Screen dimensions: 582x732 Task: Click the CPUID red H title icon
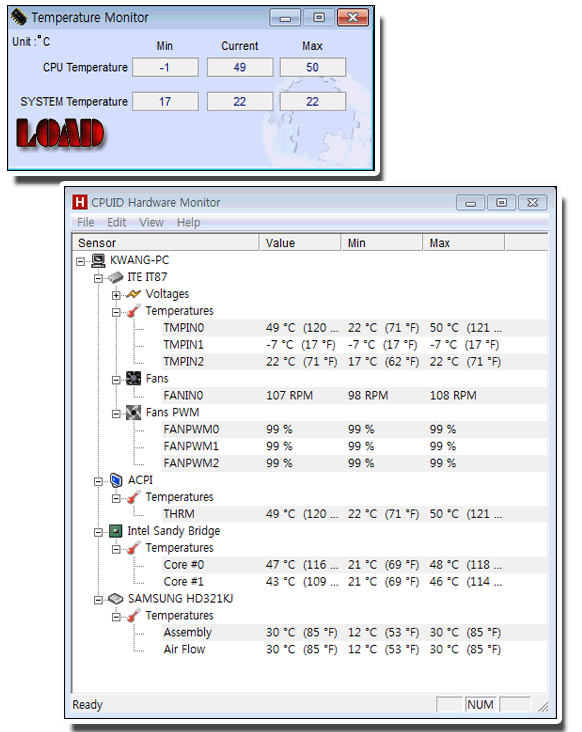(x=80, y=202)
